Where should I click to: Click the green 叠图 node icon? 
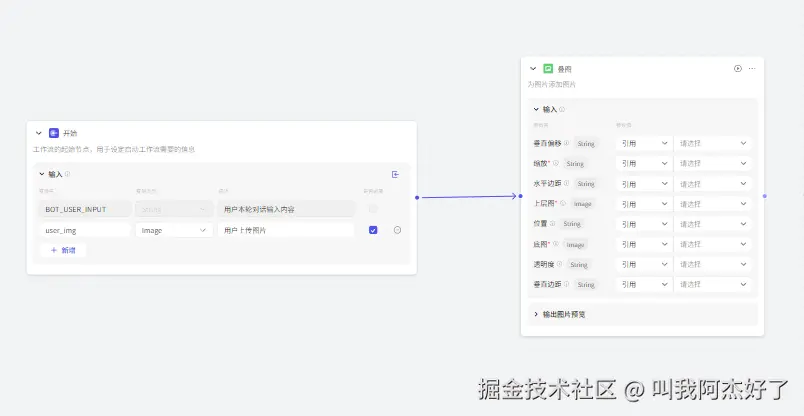pos(548,69)
